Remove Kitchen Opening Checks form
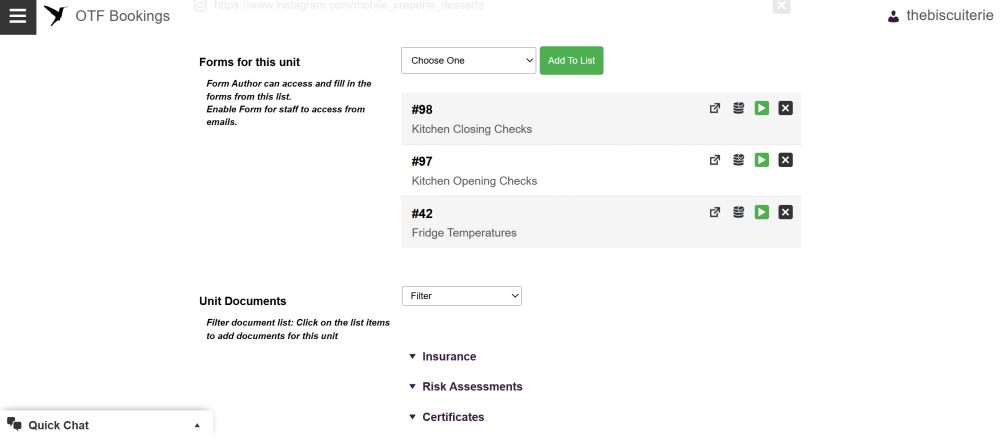The width and height of the screenshot is (1000, 440). (786, 160)
